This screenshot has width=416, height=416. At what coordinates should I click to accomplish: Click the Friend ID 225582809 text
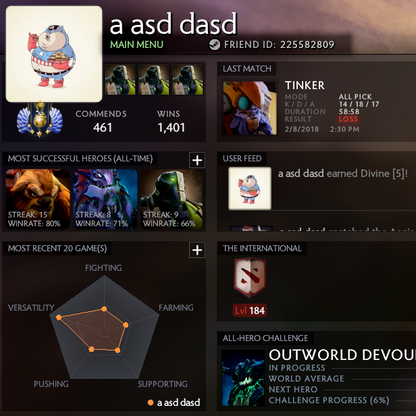pyautogui.click(x=279, y=44)
